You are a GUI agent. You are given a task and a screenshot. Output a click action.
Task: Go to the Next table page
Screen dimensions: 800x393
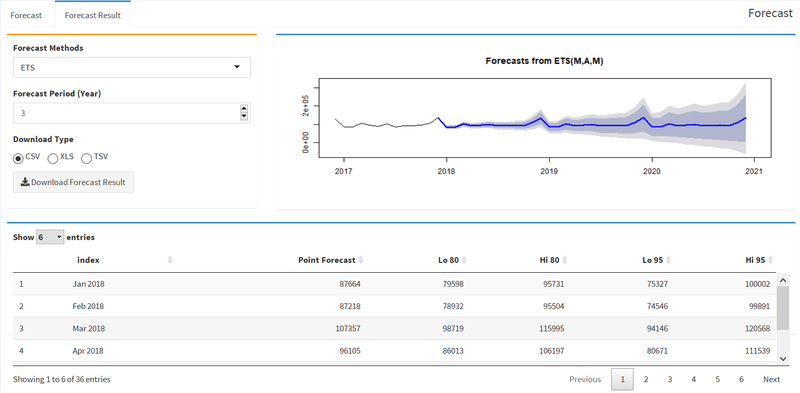[771, 379]
